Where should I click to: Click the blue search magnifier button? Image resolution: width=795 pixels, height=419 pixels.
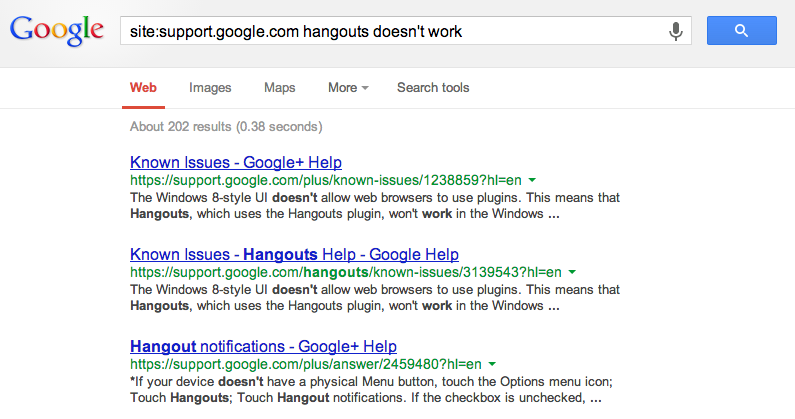tap(742, 30)
